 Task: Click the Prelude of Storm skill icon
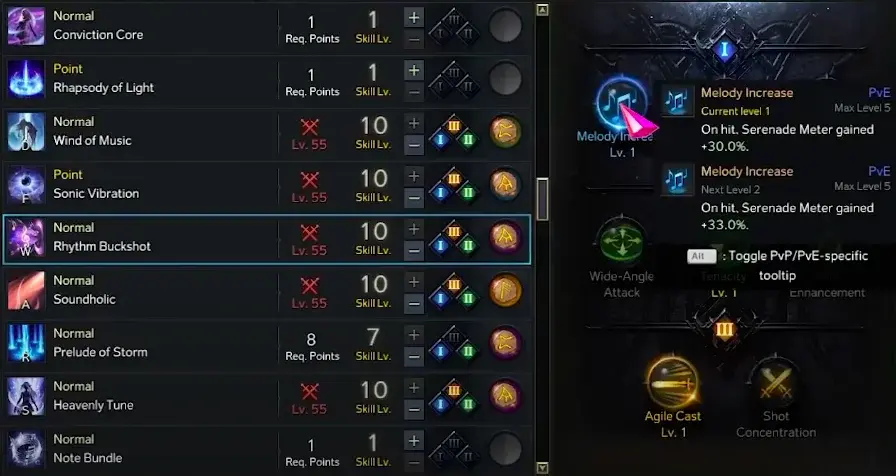coord(26,343)
